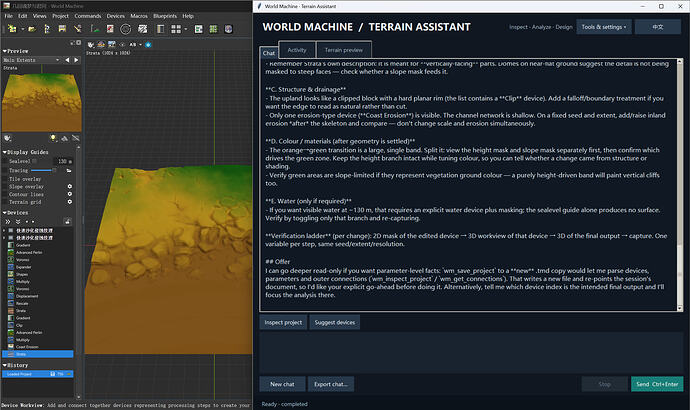Click the eye icon in viewport toolbar
The image size is (690, 410).
click(122, 44)
